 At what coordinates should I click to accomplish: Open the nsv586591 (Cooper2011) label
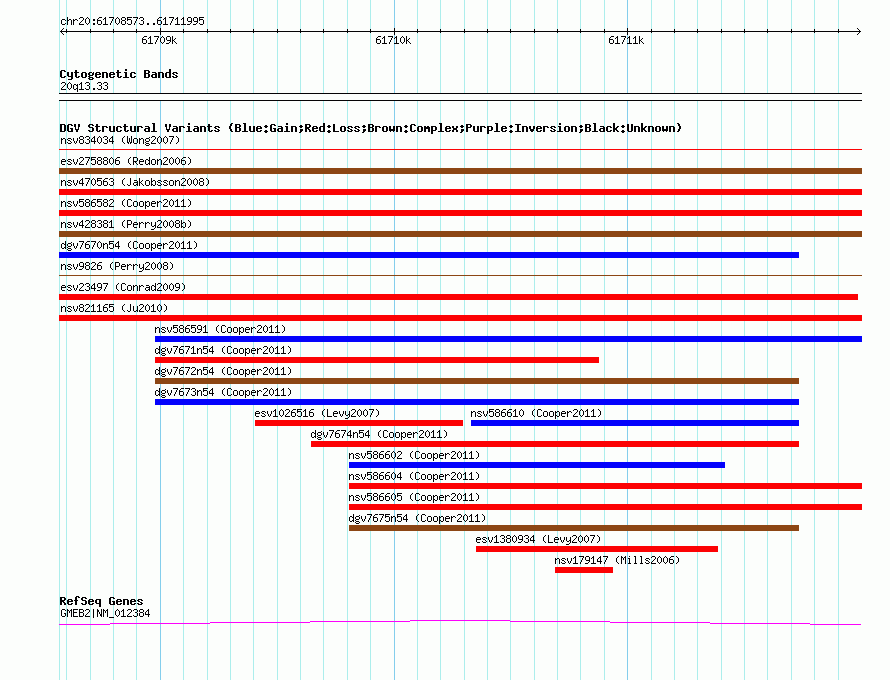pos(220,329)
